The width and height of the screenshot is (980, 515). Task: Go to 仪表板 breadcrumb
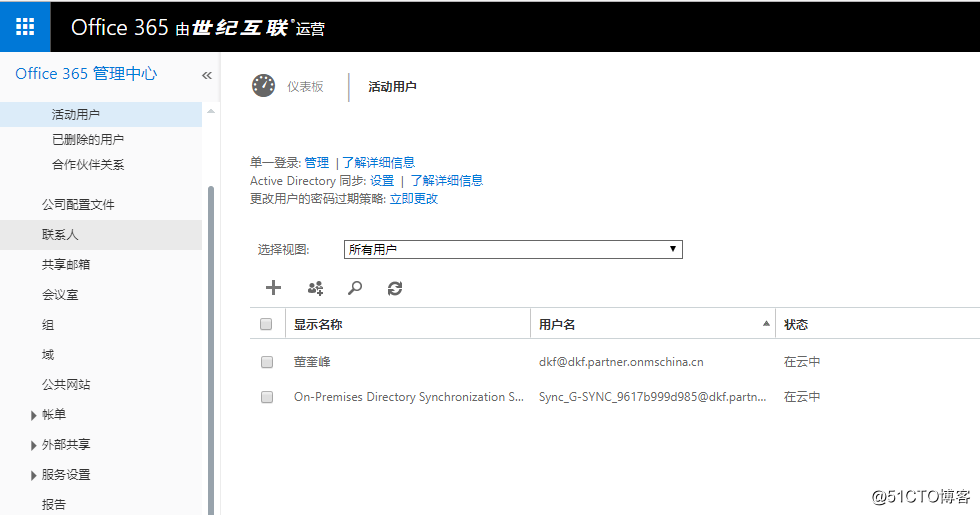coord(305,86)
